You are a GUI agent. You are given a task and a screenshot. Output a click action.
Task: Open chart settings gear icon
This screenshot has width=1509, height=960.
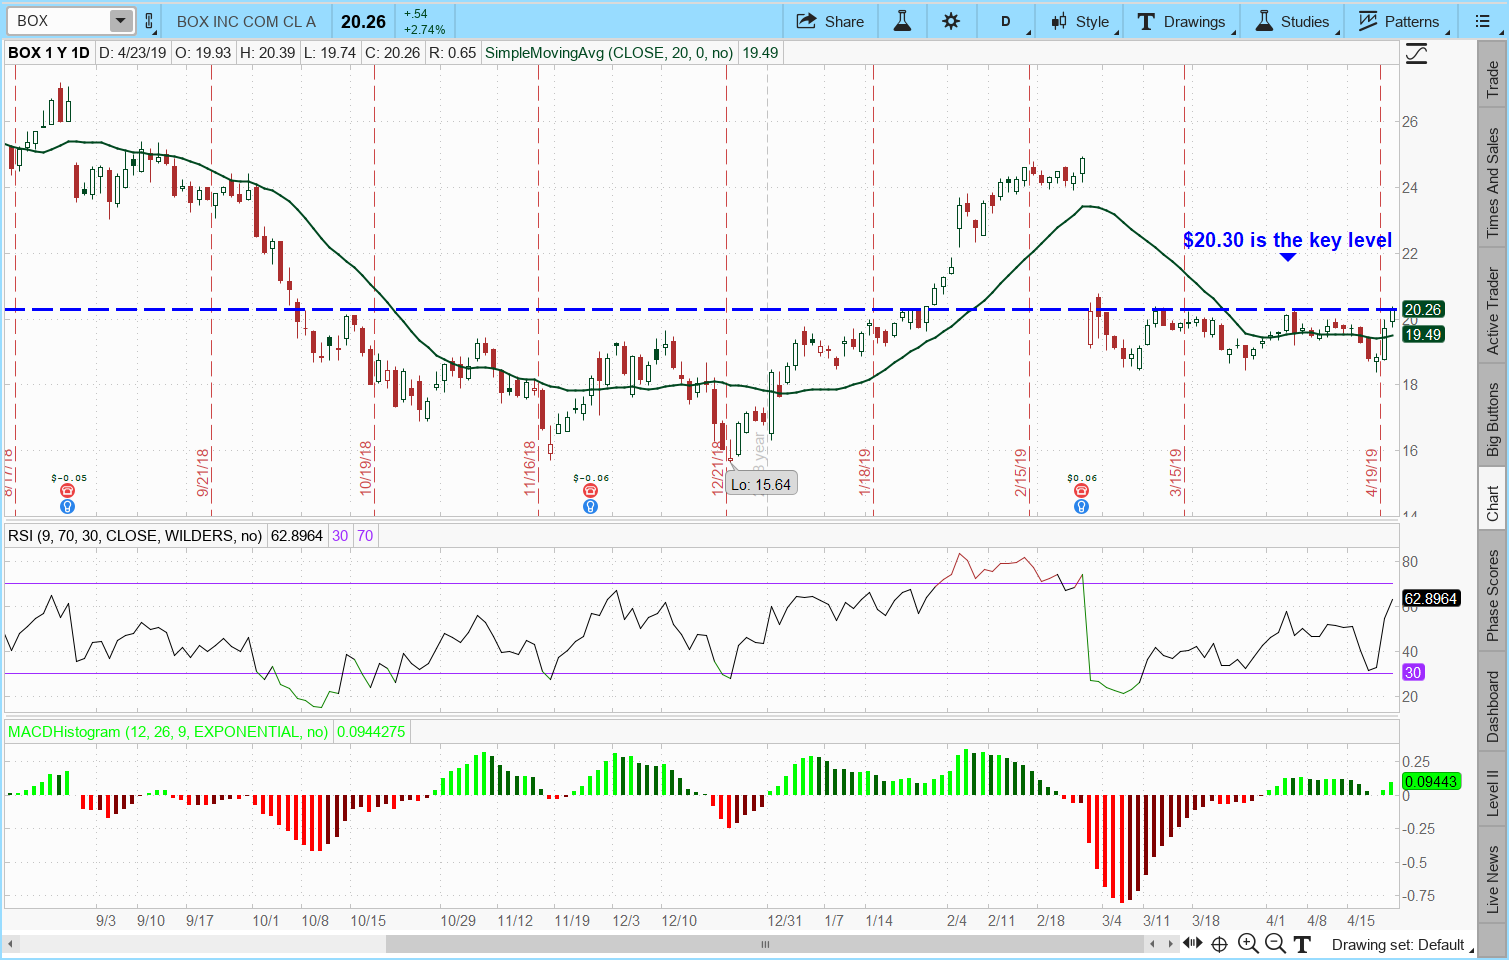pos(951,21)
